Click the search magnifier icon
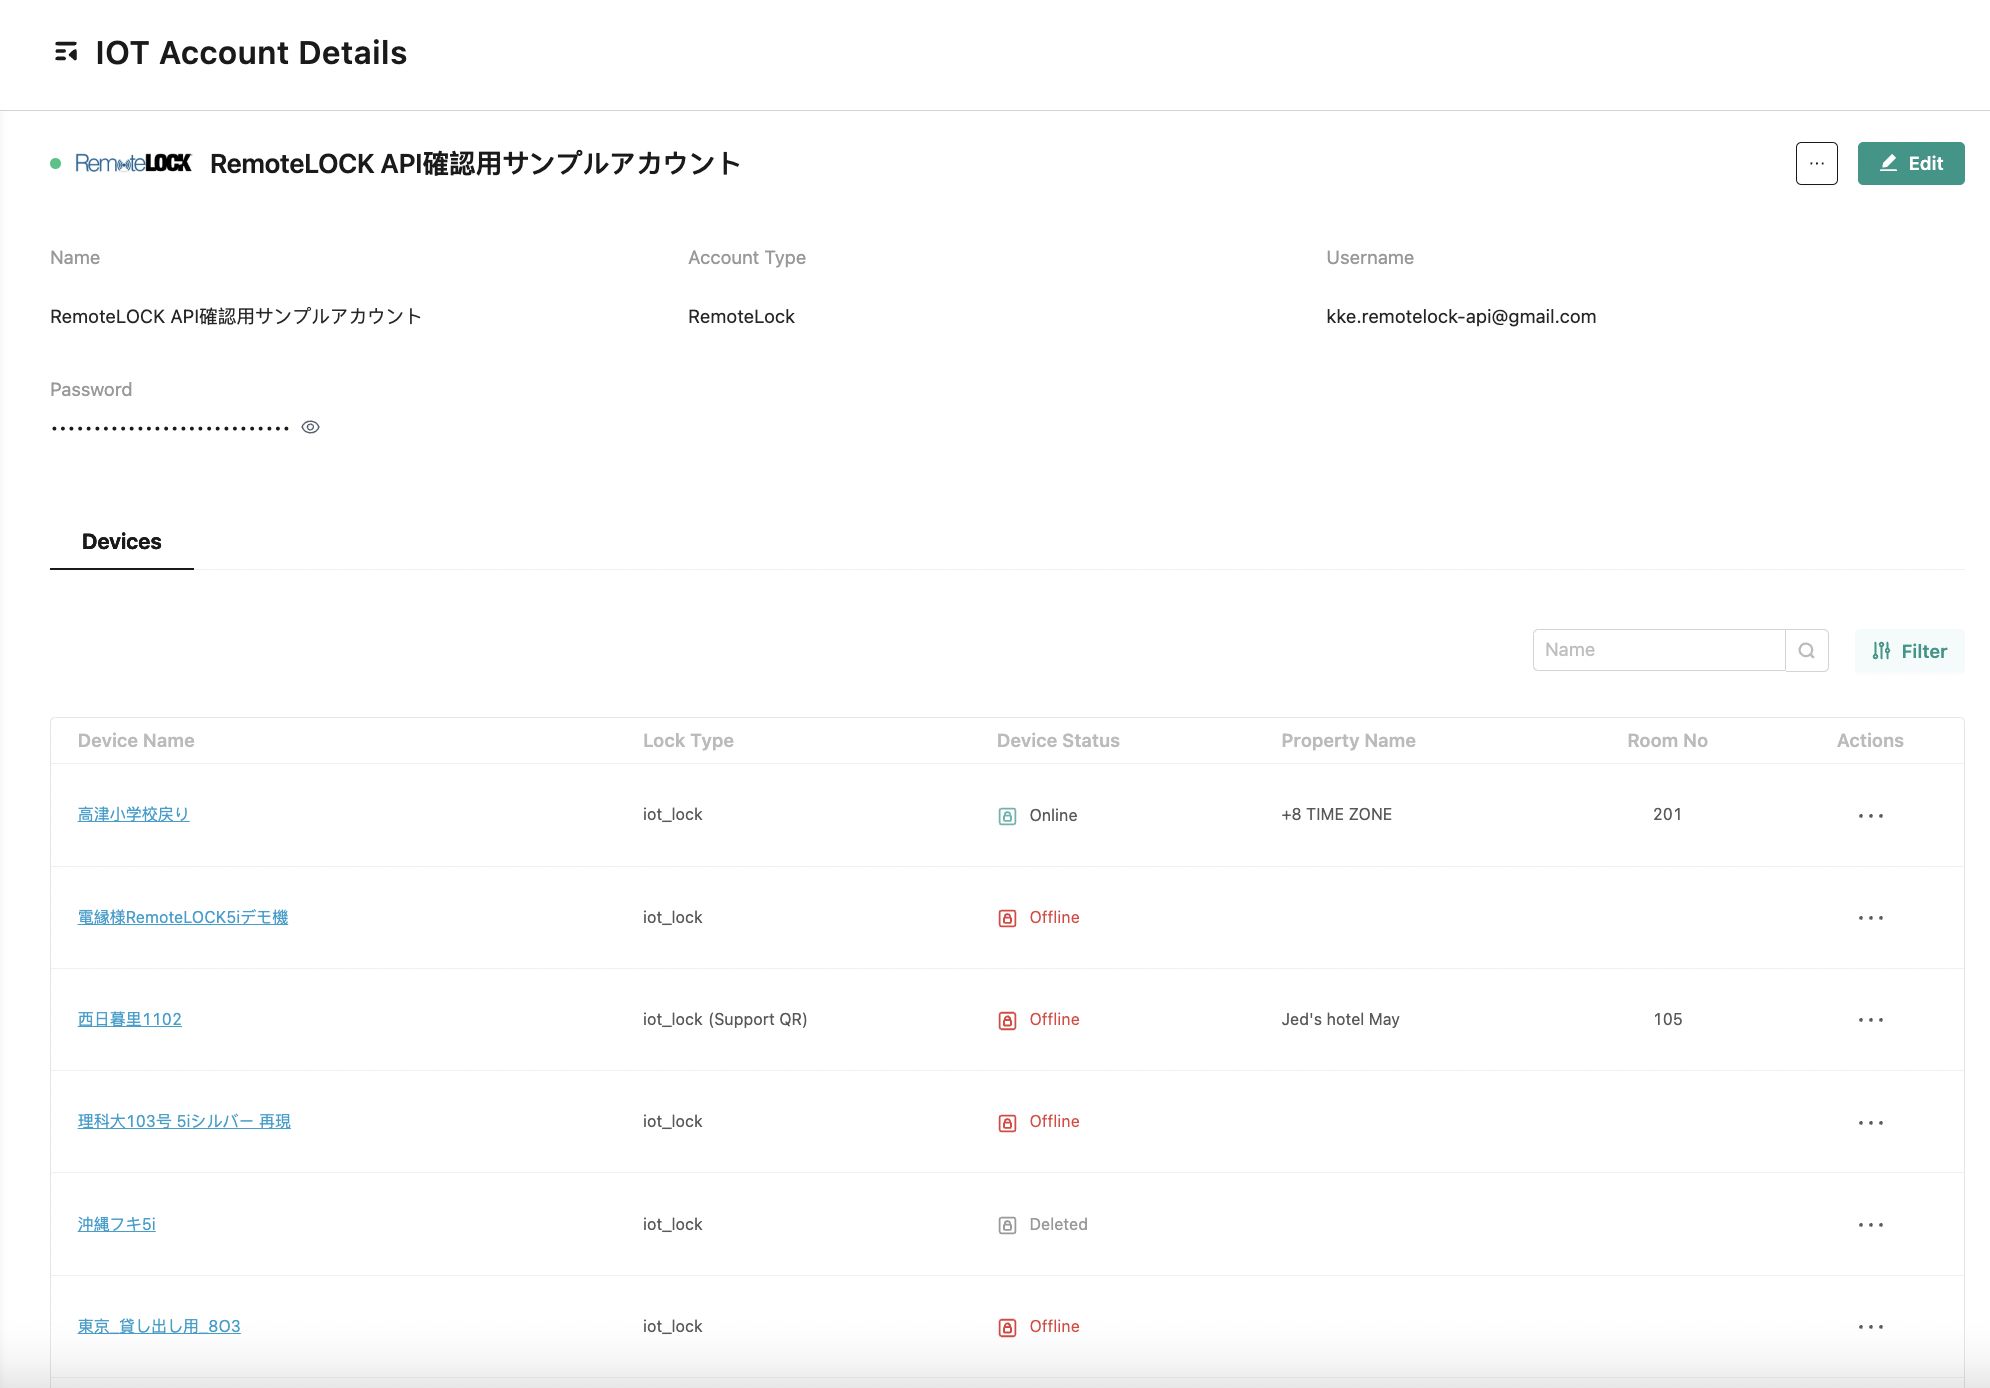Image resolution: width=1990 pixels, height=1388 pixels. tap(1806, 650)
